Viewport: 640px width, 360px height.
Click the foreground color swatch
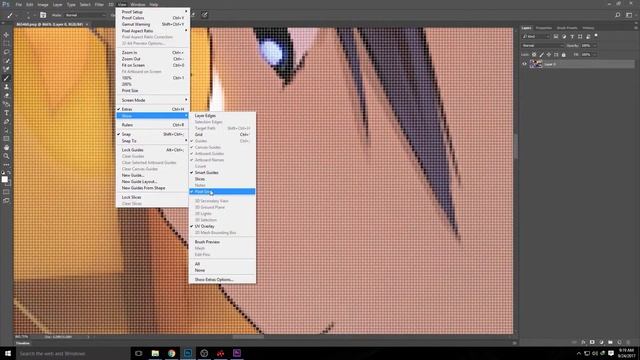[x=4, y=179]
